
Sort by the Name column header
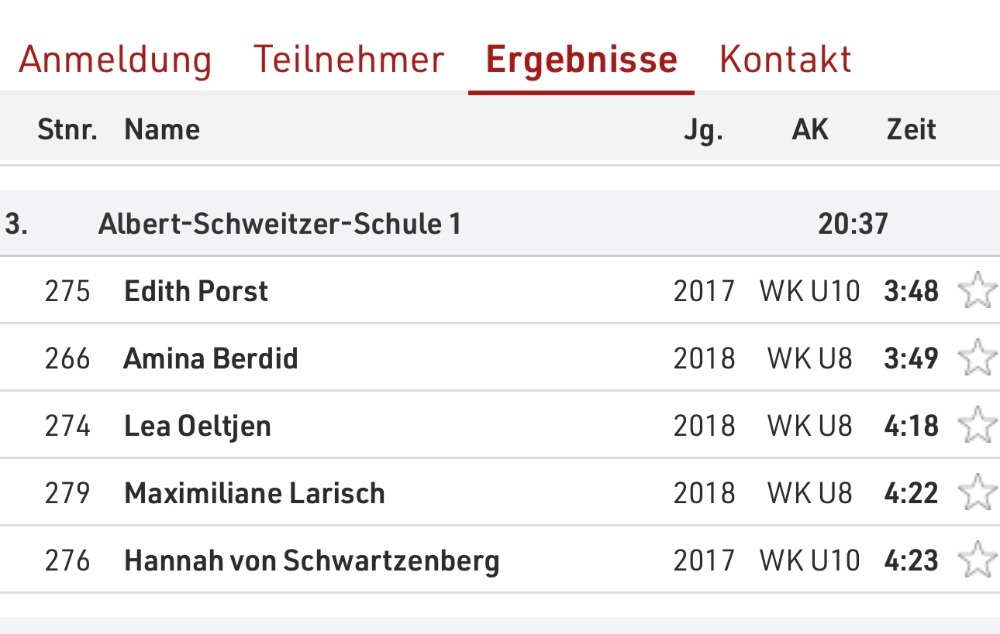[162, 129]
